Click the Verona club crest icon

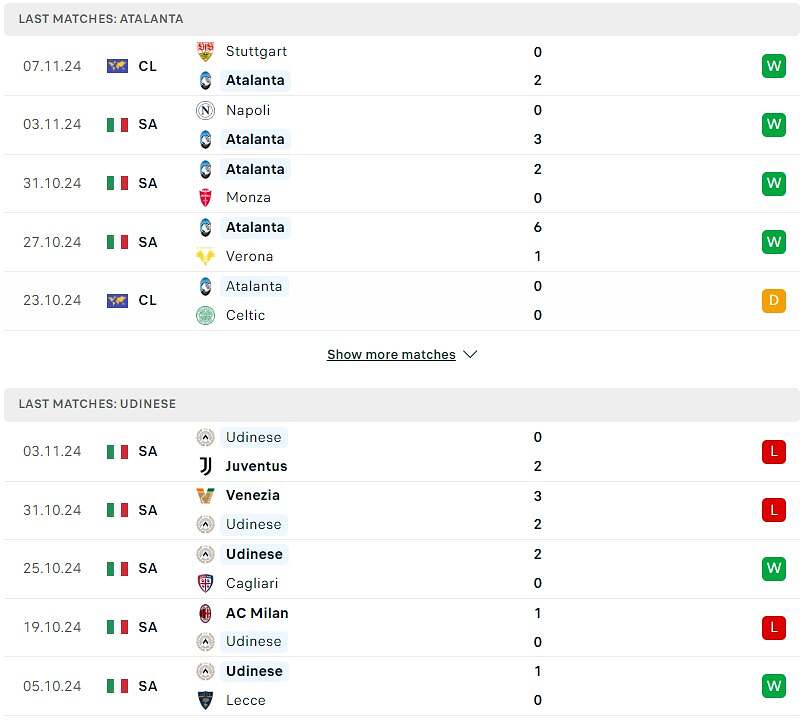[x=205, y=256]
